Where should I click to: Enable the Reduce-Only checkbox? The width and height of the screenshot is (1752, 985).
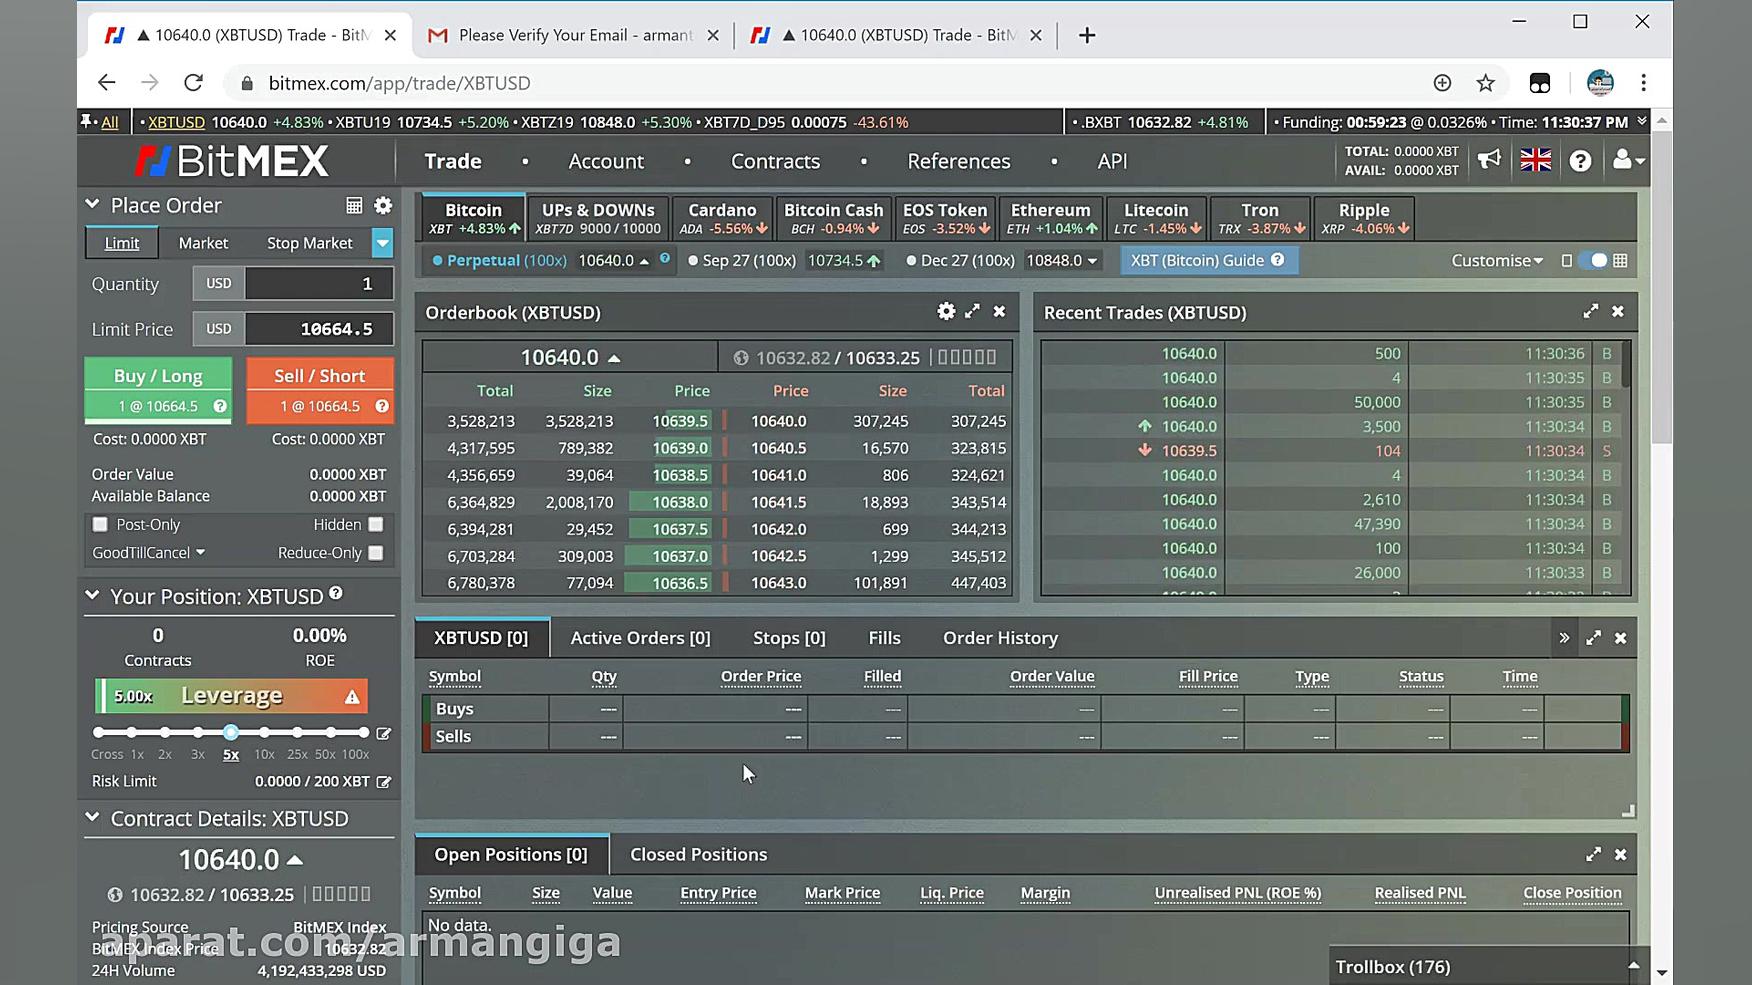coord(376,553)
